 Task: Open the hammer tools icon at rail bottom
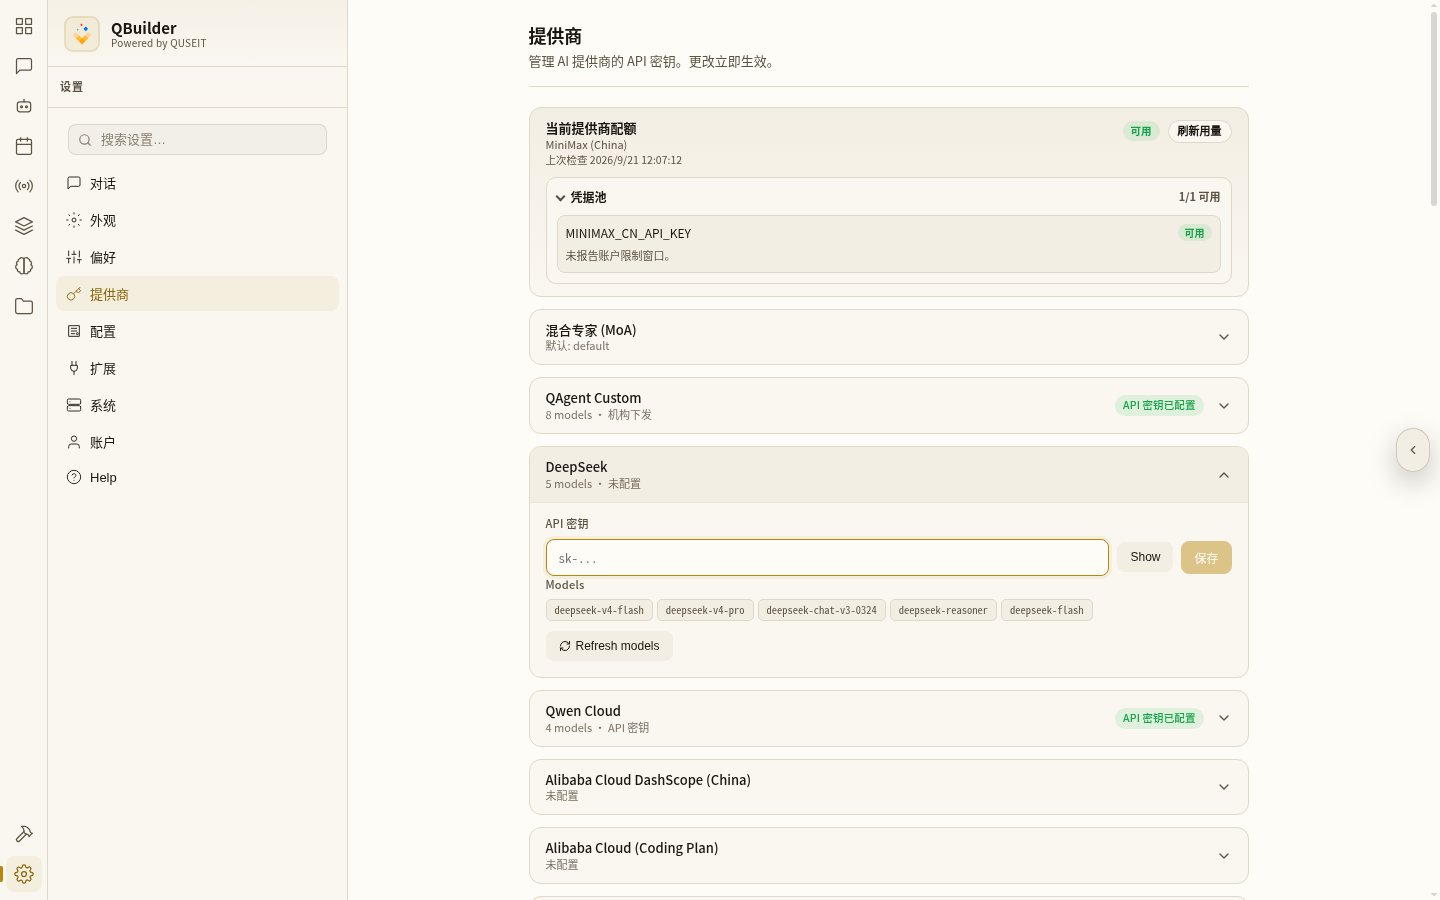coord(24,834)
